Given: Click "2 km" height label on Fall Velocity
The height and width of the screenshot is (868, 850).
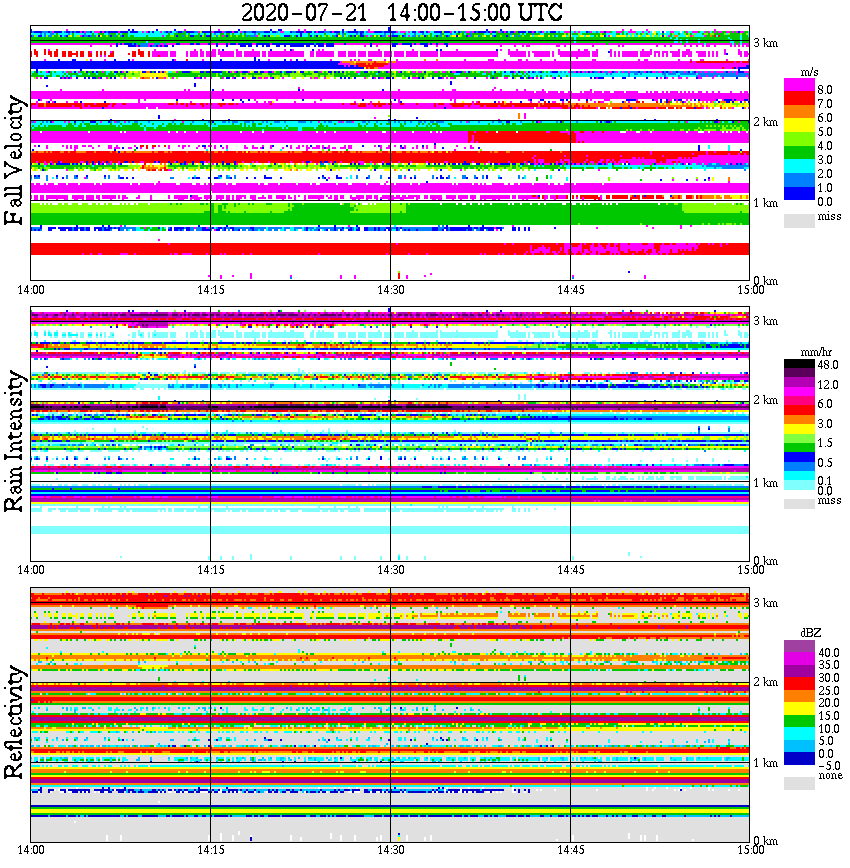Looking at the screenshot, I should (765, 122).
